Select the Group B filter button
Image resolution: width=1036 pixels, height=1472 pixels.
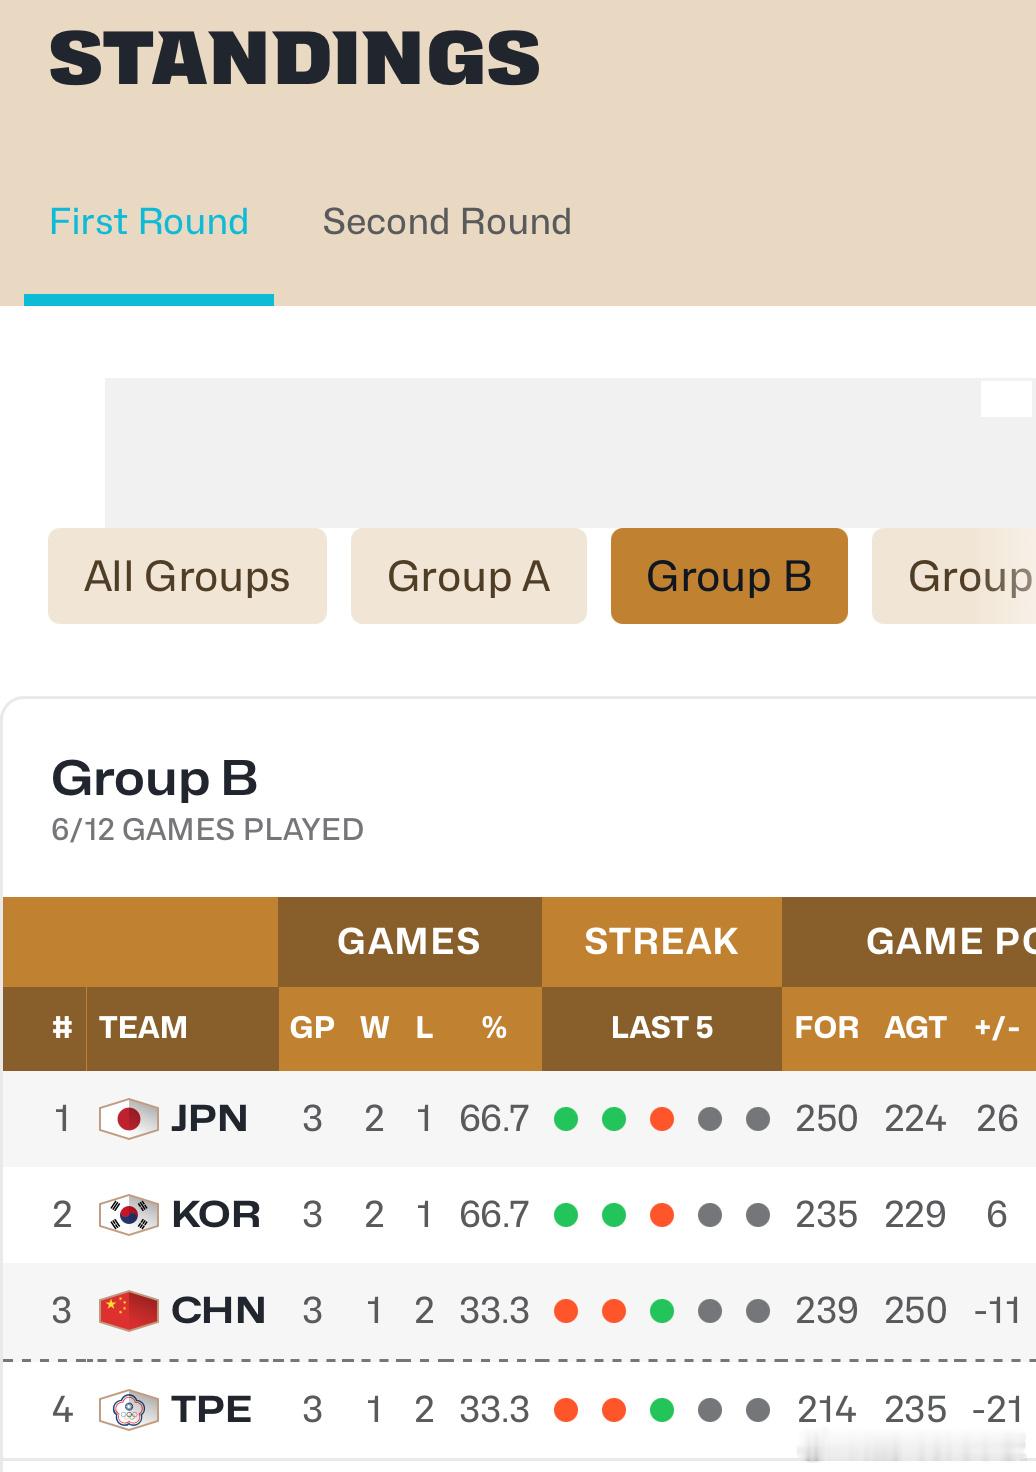[x=729, y=577]
